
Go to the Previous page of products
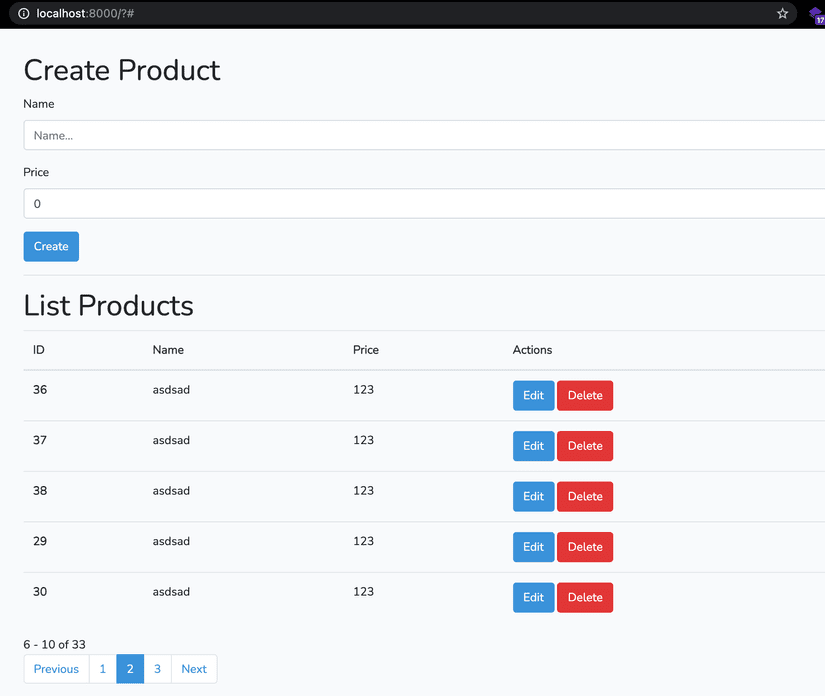point(55,668)
